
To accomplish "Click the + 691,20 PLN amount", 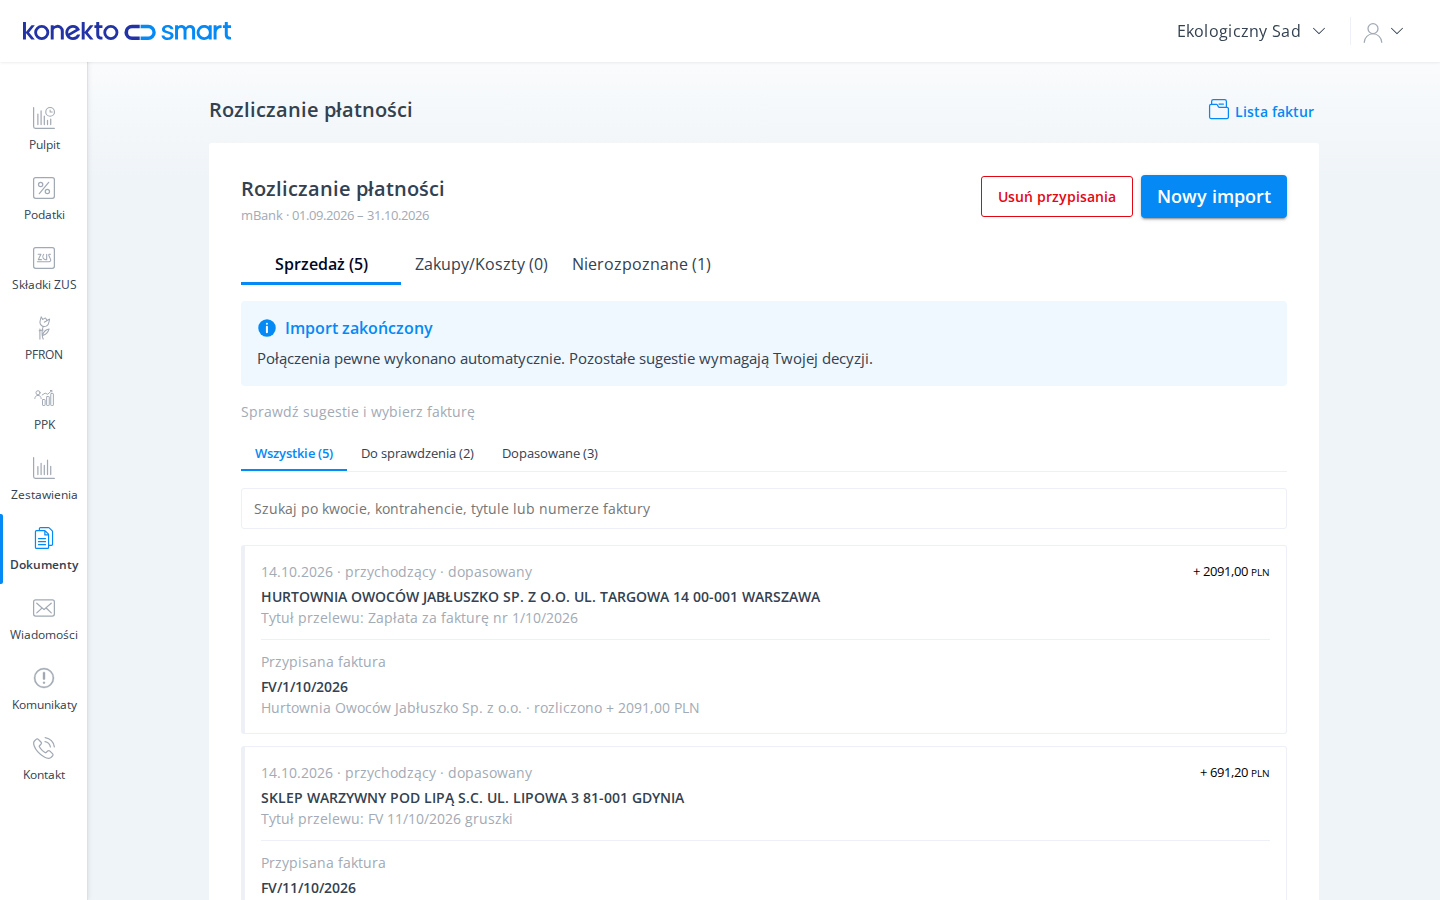I will [x=1235, y=773].
